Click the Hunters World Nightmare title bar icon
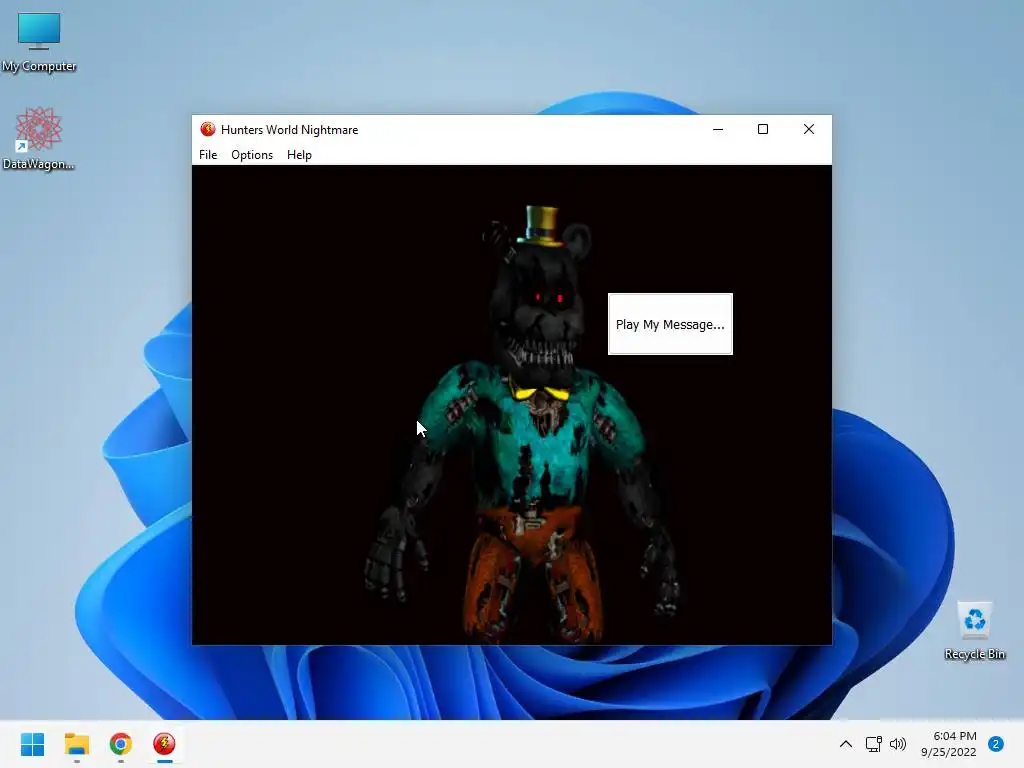The height and width of the screenshot is (768, 1024). tap(208, 129)
